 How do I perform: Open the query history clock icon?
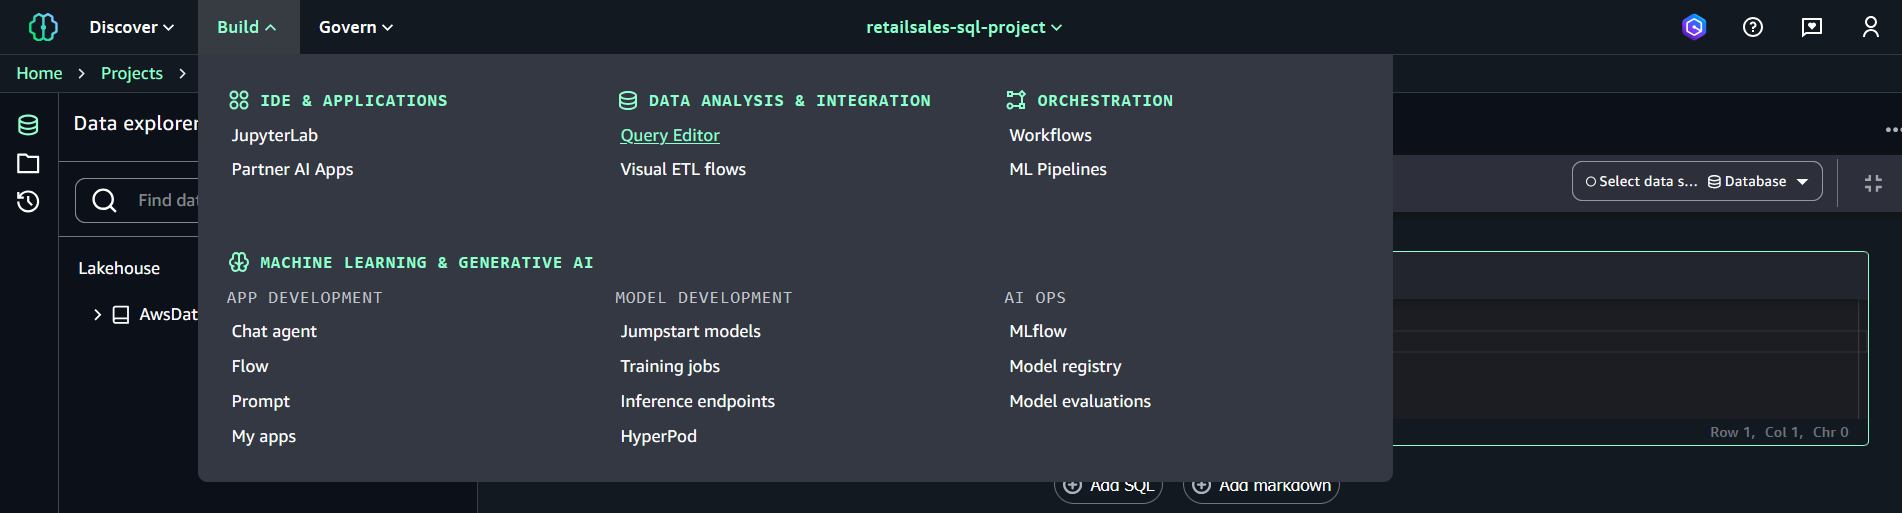click(x=28, y=201)
